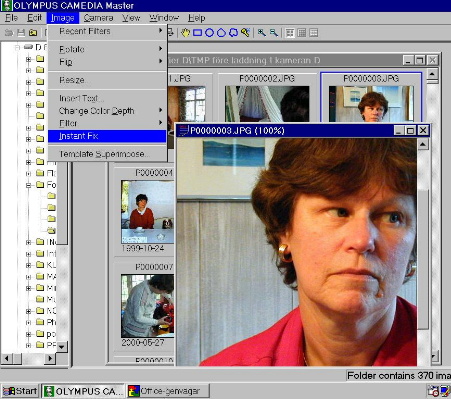The image size is (451, 399).
Task: Click the 'Folder contains 370' status text
Action: (399, 376)
